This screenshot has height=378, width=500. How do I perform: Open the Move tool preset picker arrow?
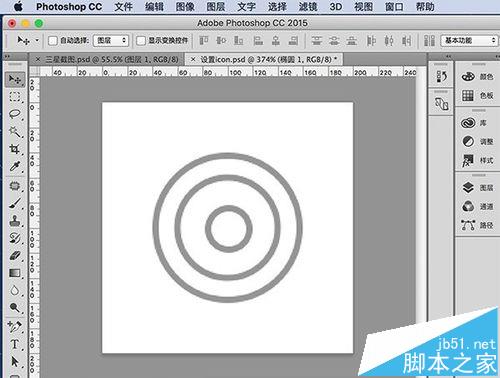(x=37, y=40)
